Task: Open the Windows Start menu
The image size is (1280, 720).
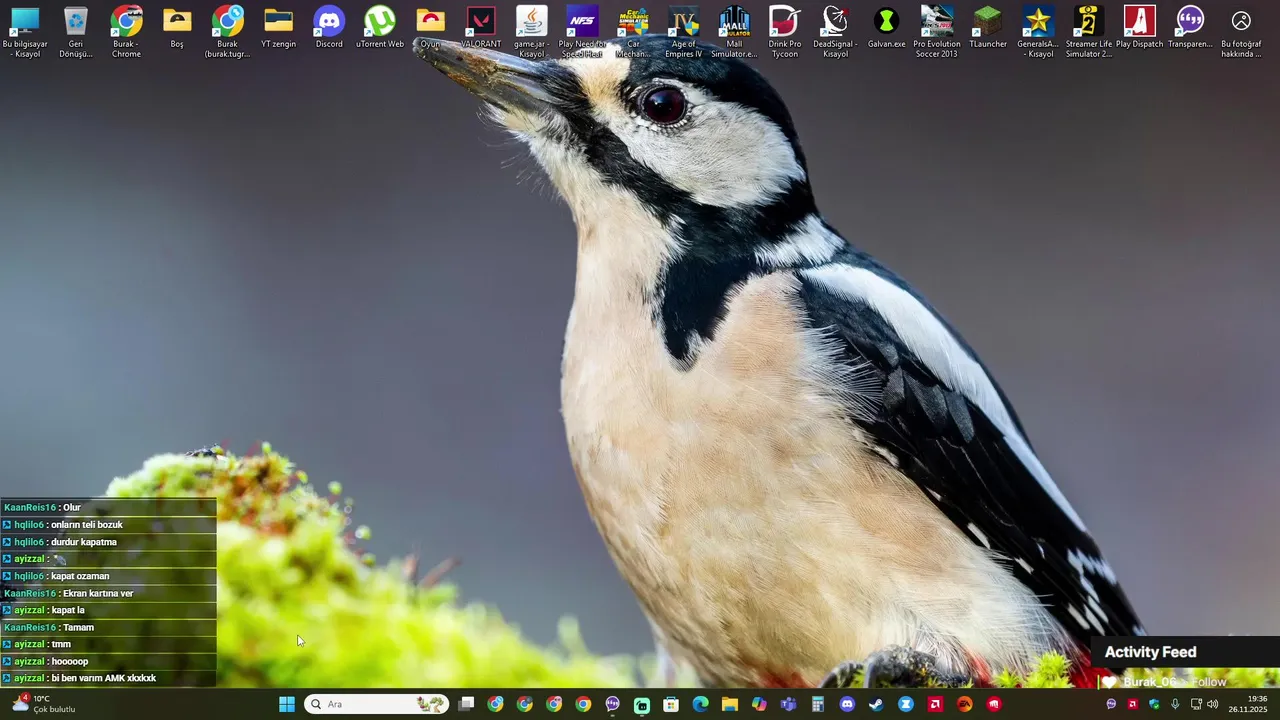Action: [287, 704]
